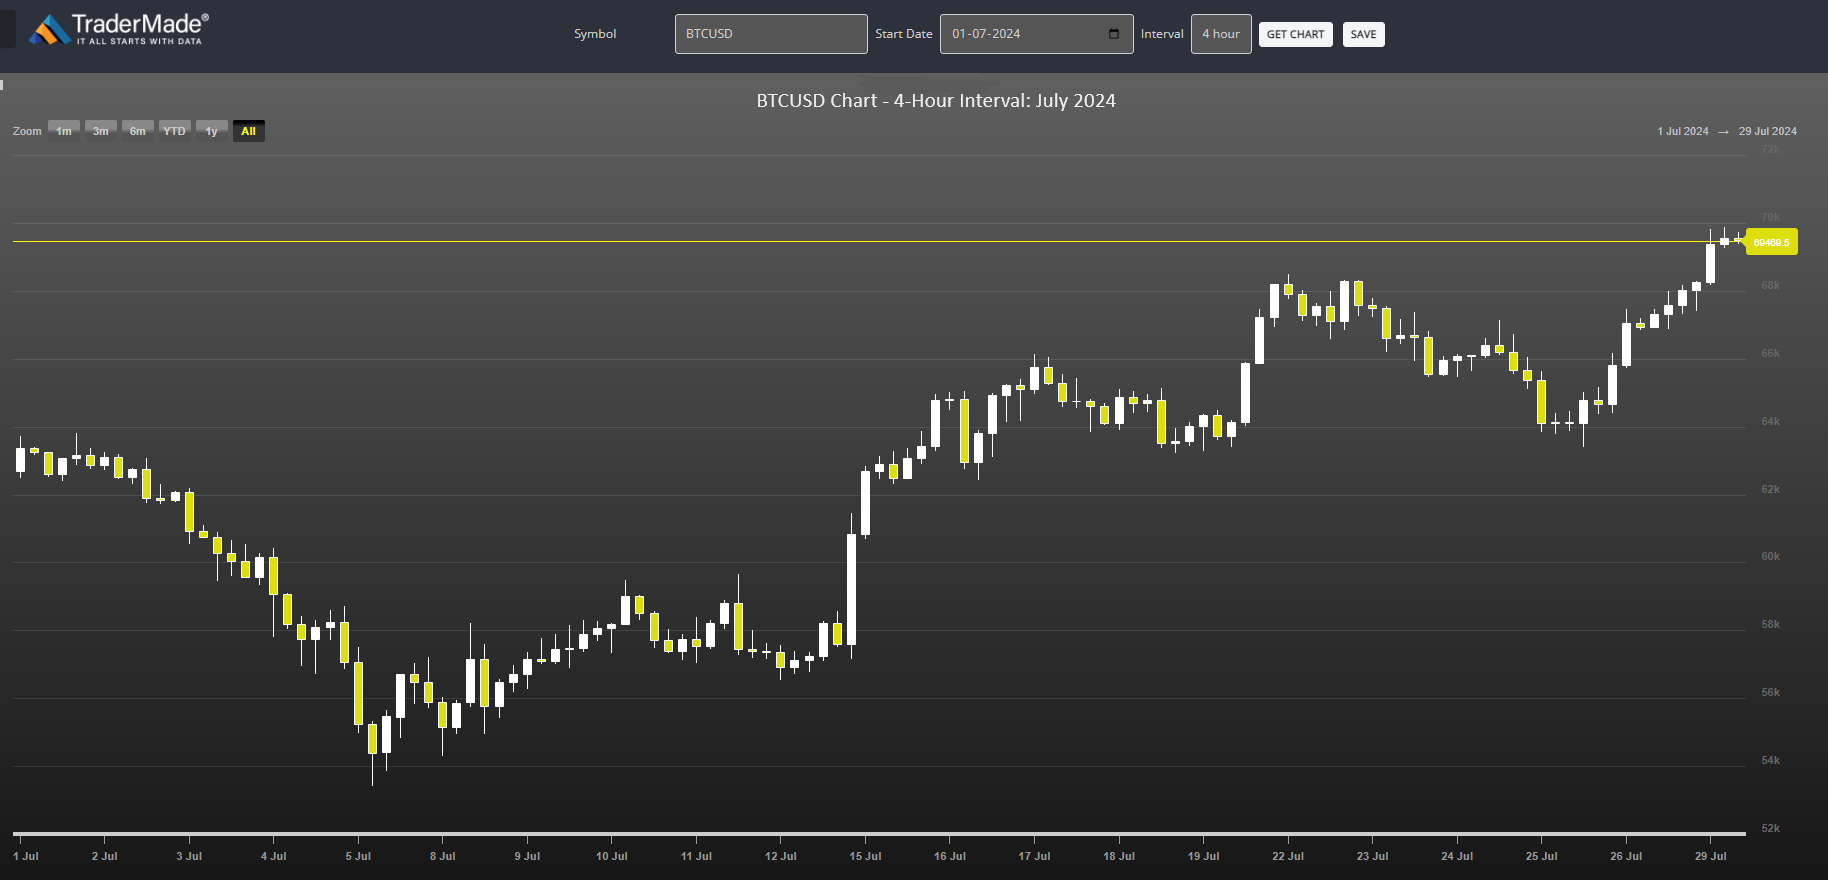The height and width of the screenshot is (880, 1828).
Task: Click the 68k y-axis label
Action: click(x=1770, y=285)
